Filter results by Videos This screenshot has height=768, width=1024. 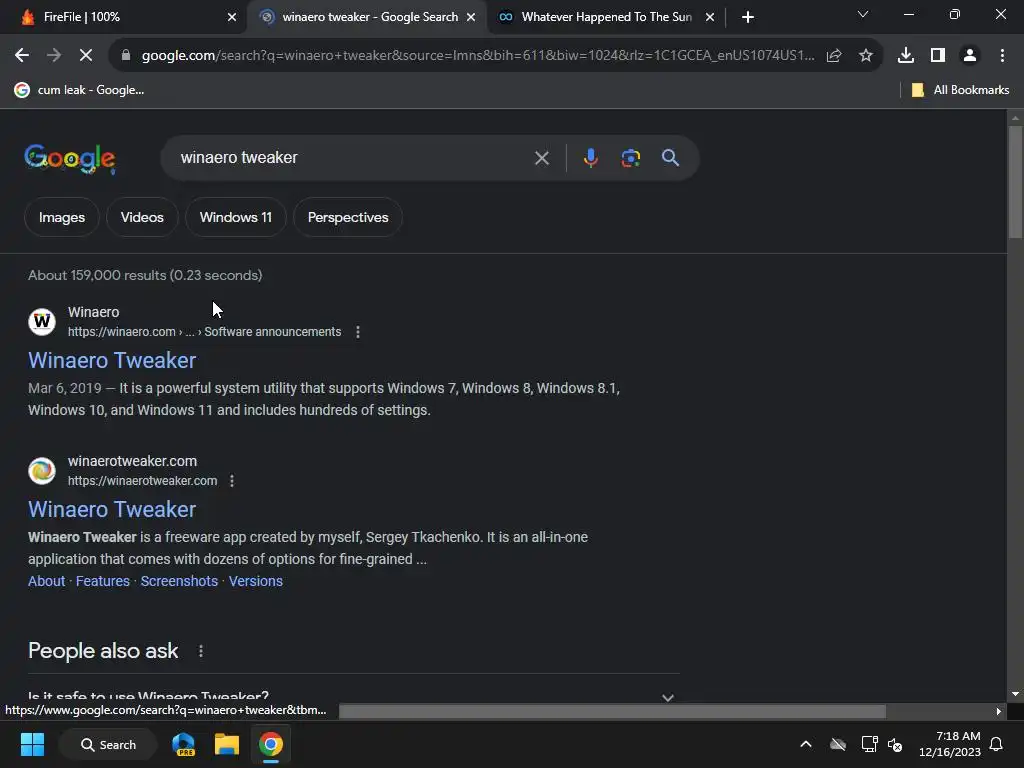pos(142,217)
